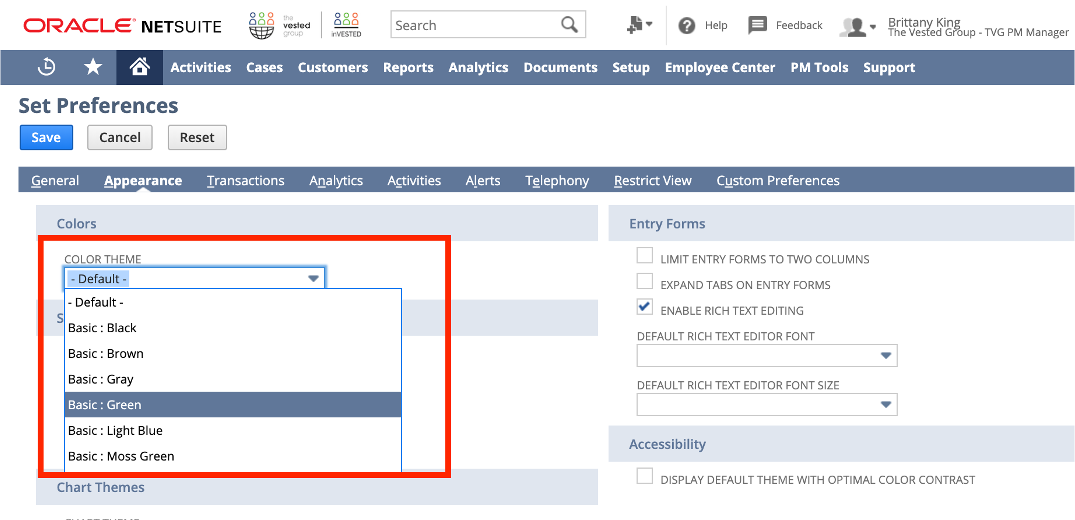
Task: Switch to the Transactions tab
Action: tap(246, 181)
